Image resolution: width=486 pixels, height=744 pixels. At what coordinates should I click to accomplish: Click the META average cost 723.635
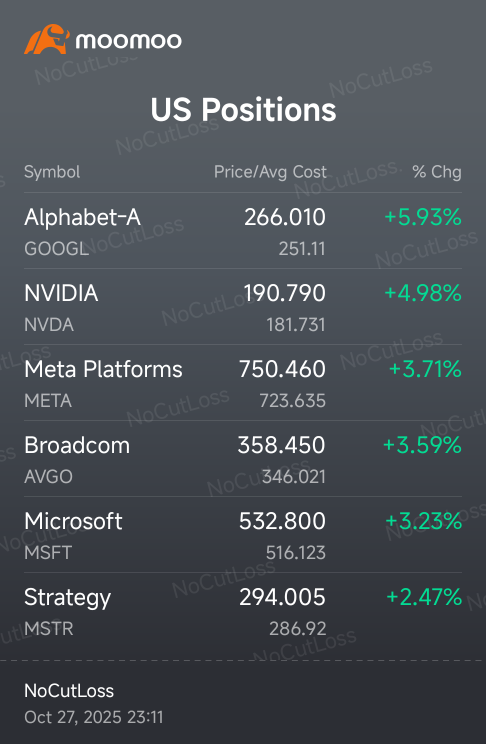pos(292,401)
